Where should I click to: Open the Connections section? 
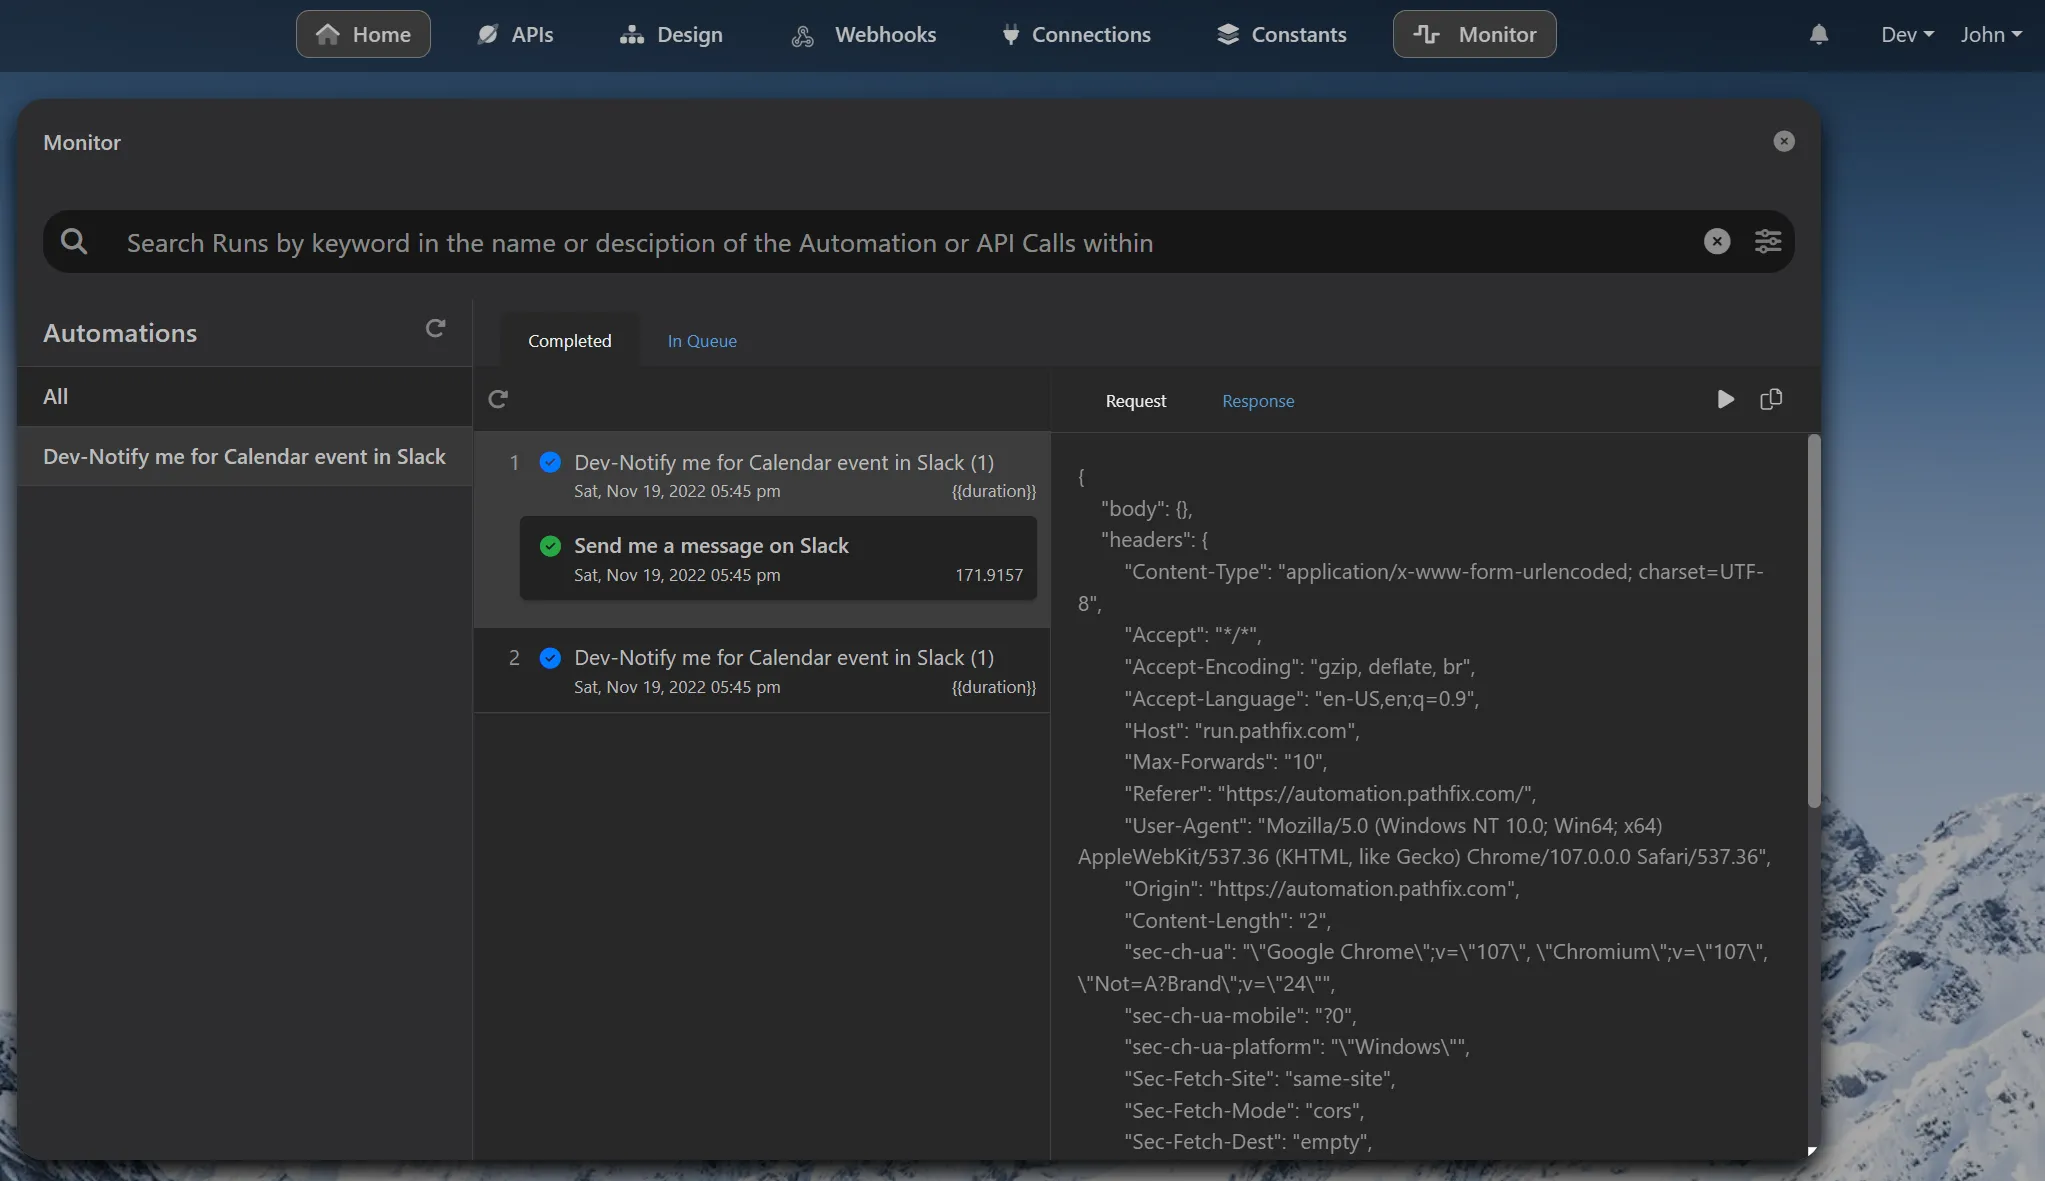click(1076, 34)
